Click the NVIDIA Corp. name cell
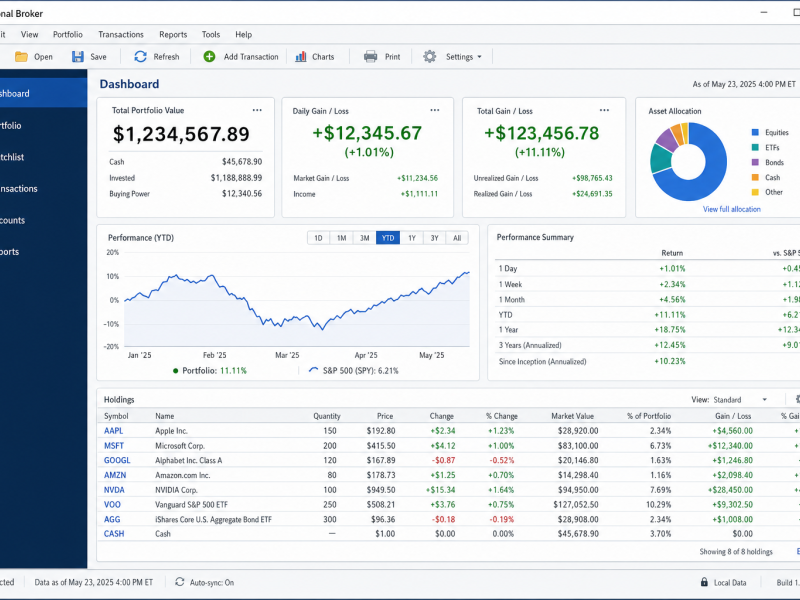 (176, 490)
